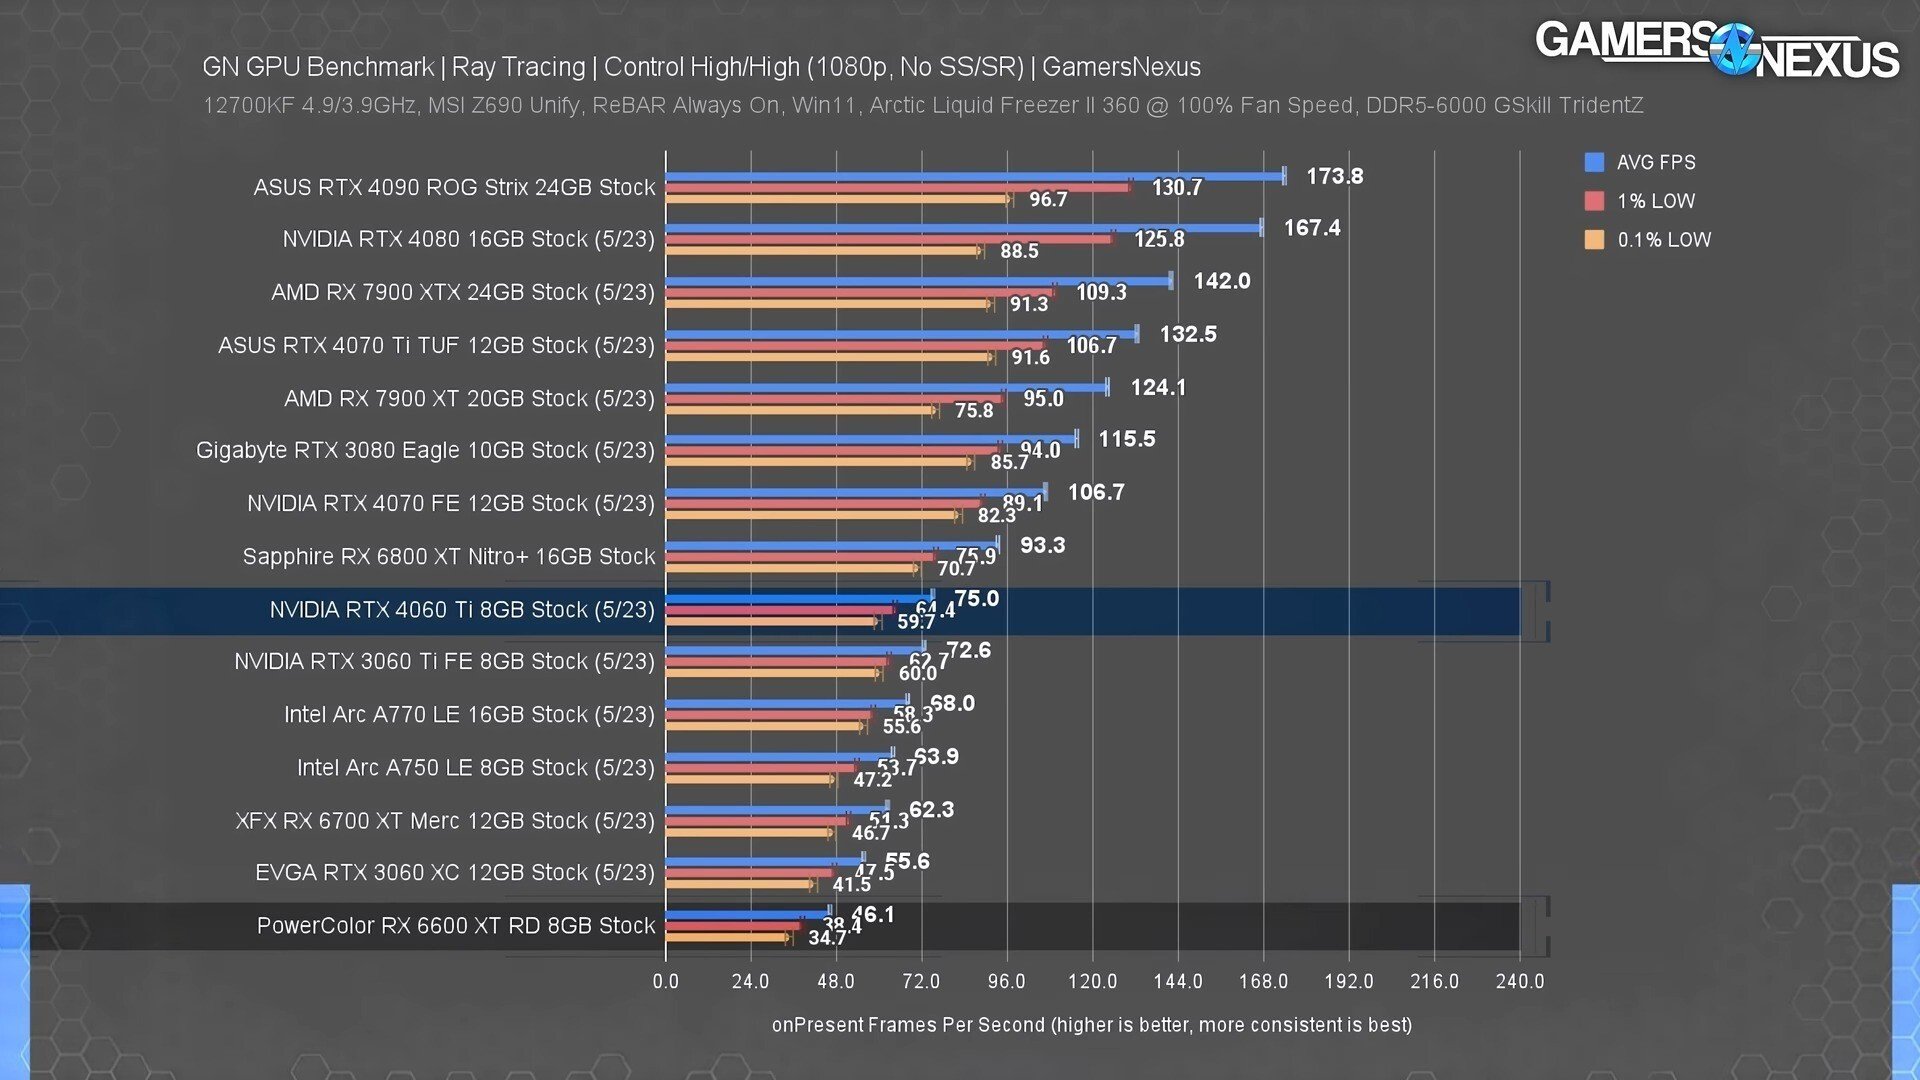Click the AVG FPS legend label
The image size is (1920, 1080).
(x=1656, y=162)
